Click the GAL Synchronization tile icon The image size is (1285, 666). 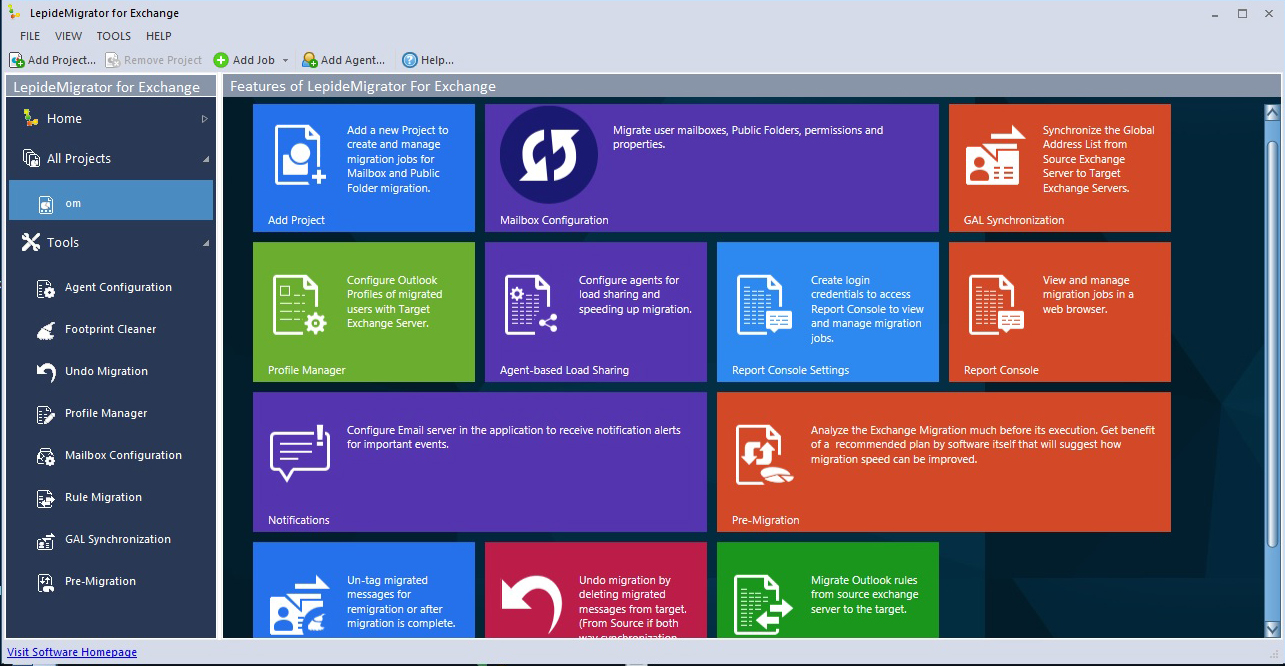996,155
